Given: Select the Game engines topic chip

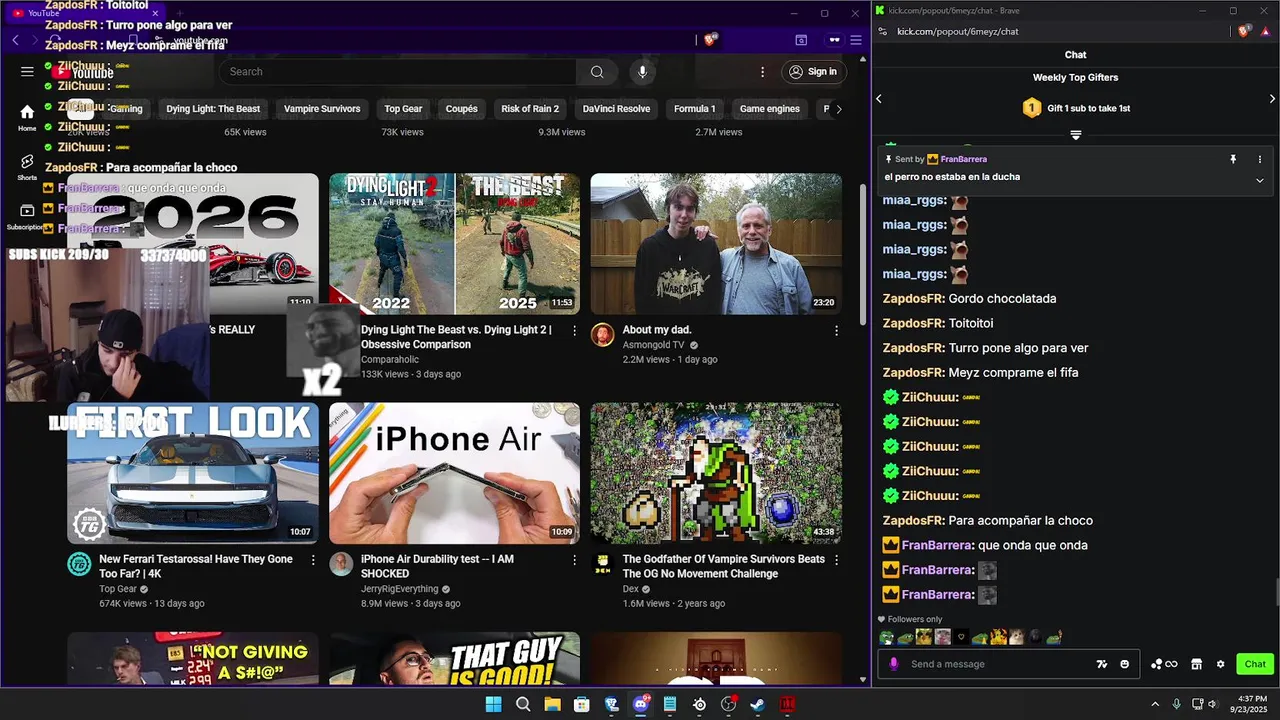Looking at the screenshot, I should pos(769,109).
